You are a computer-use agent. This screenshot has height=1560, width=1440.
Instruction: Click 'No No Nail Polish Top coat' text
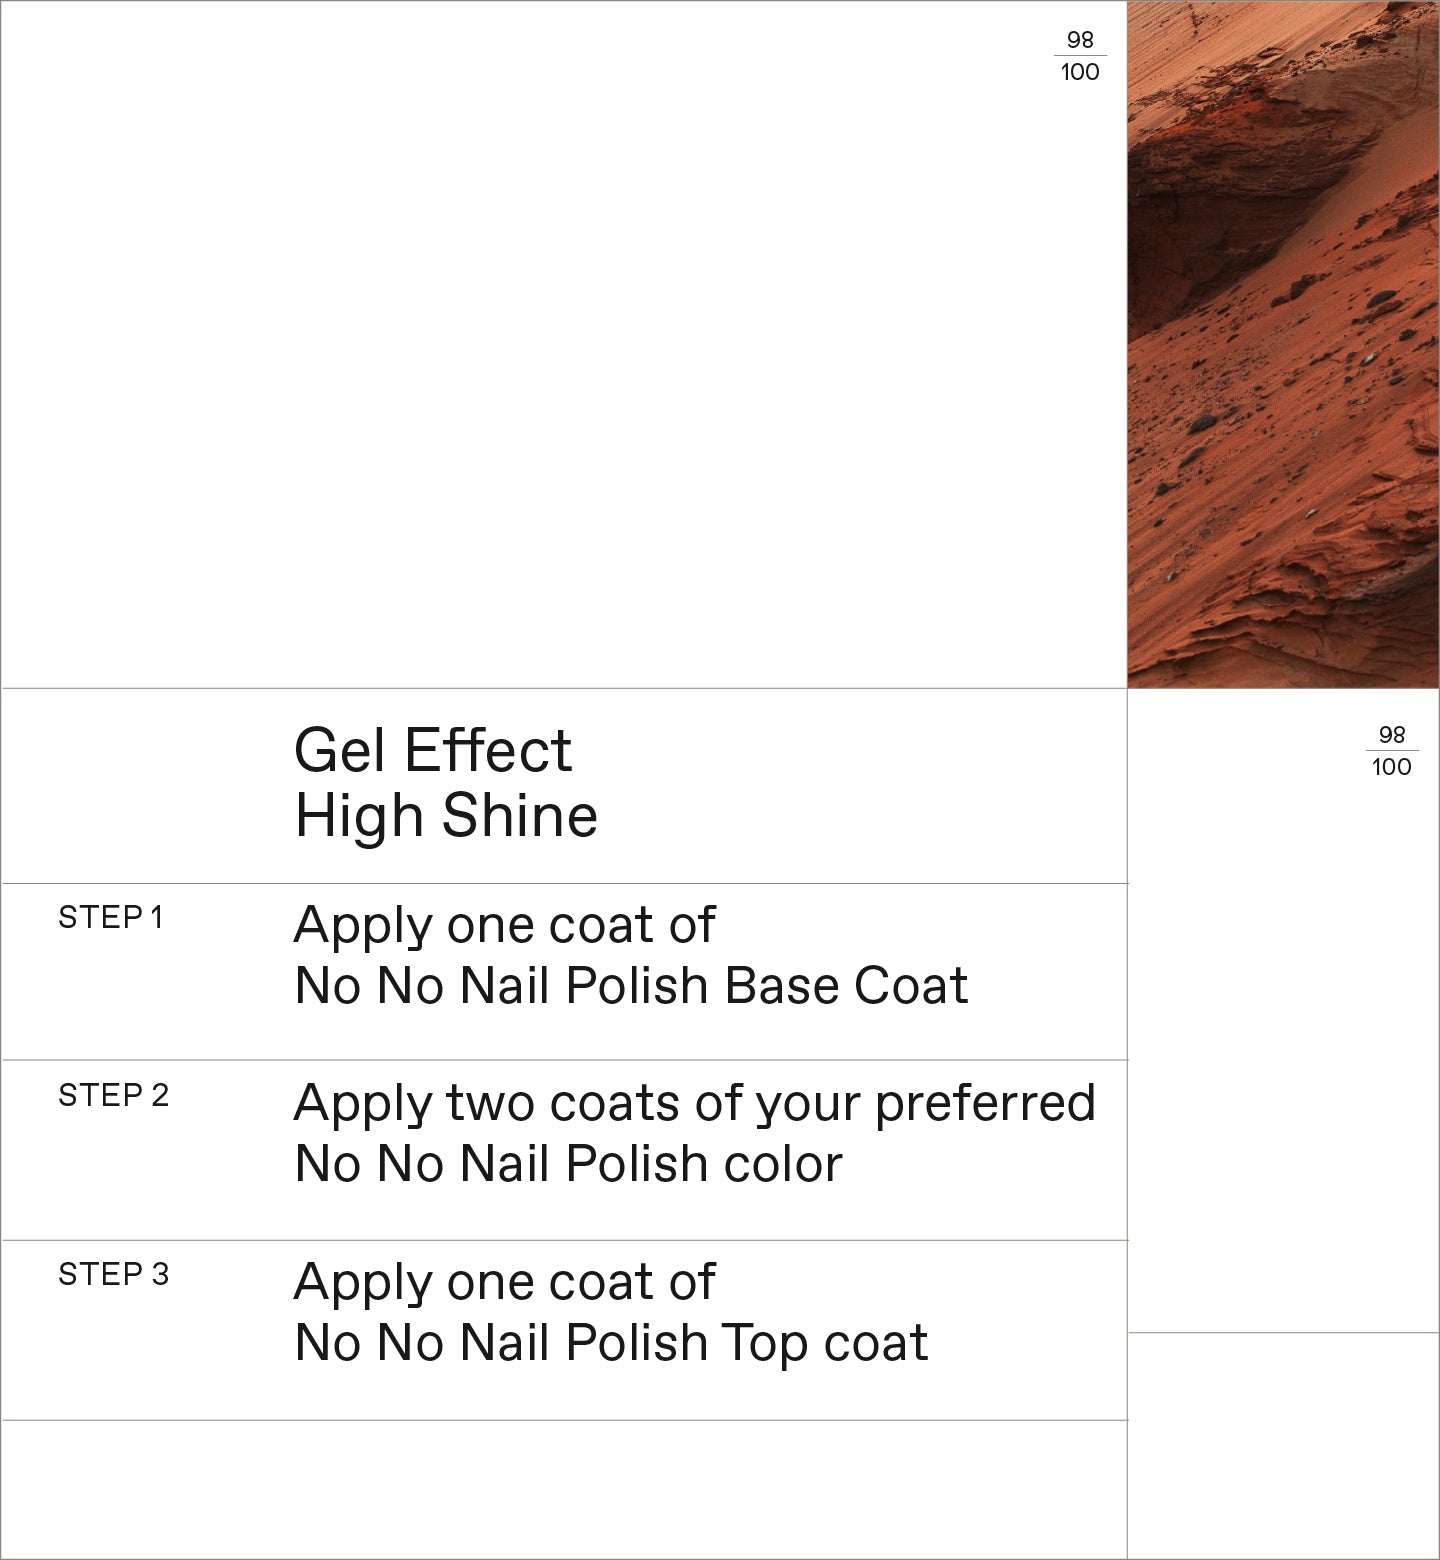tap(611, 1343)
